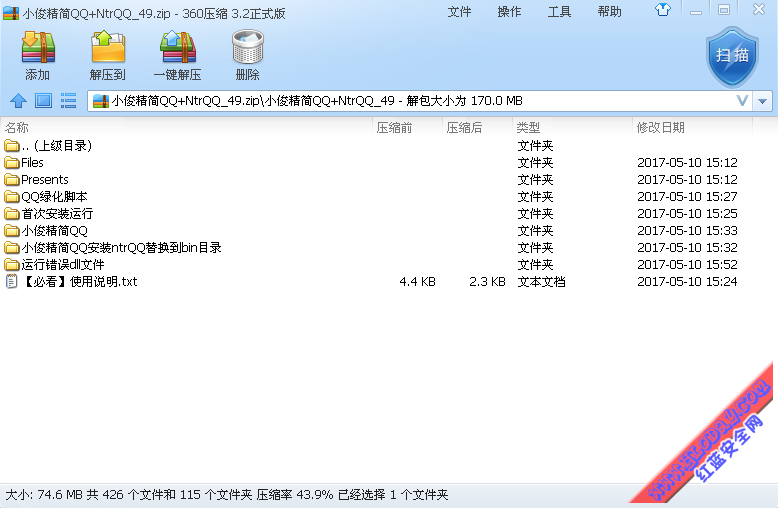Screen dimensions: 778x508
Task: Switch to large icon view mode
Action: (44, 101)
